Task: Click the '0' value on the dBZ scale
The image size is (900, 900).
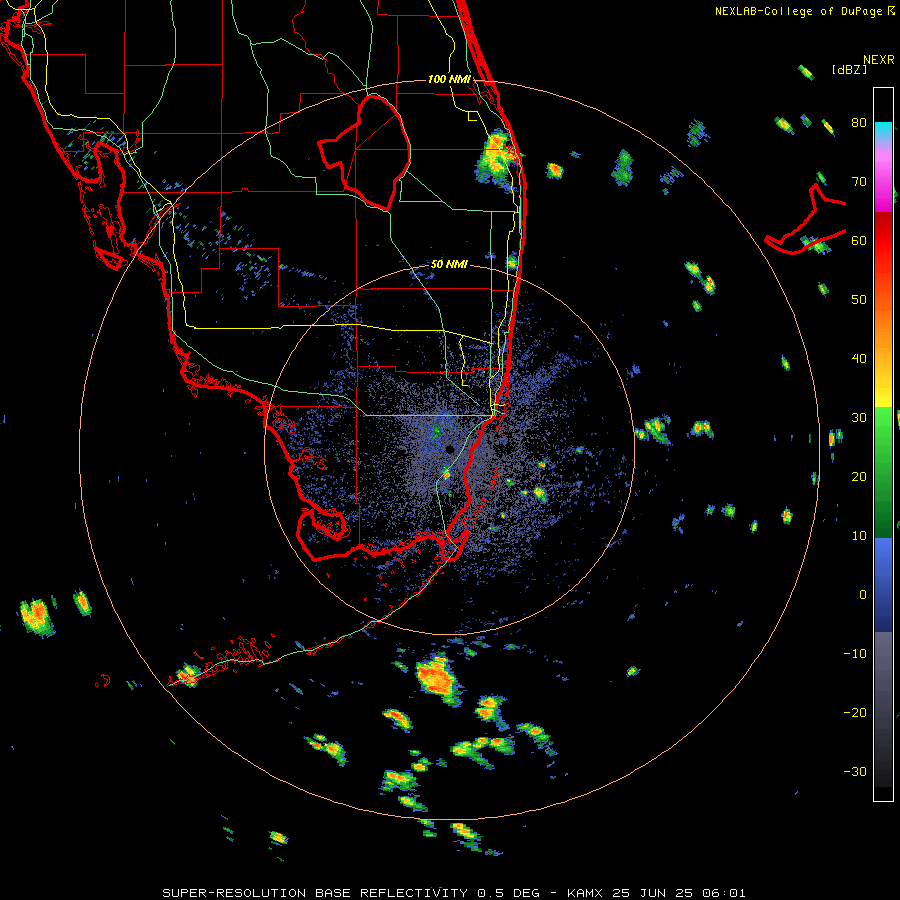Action: point(863,595)
